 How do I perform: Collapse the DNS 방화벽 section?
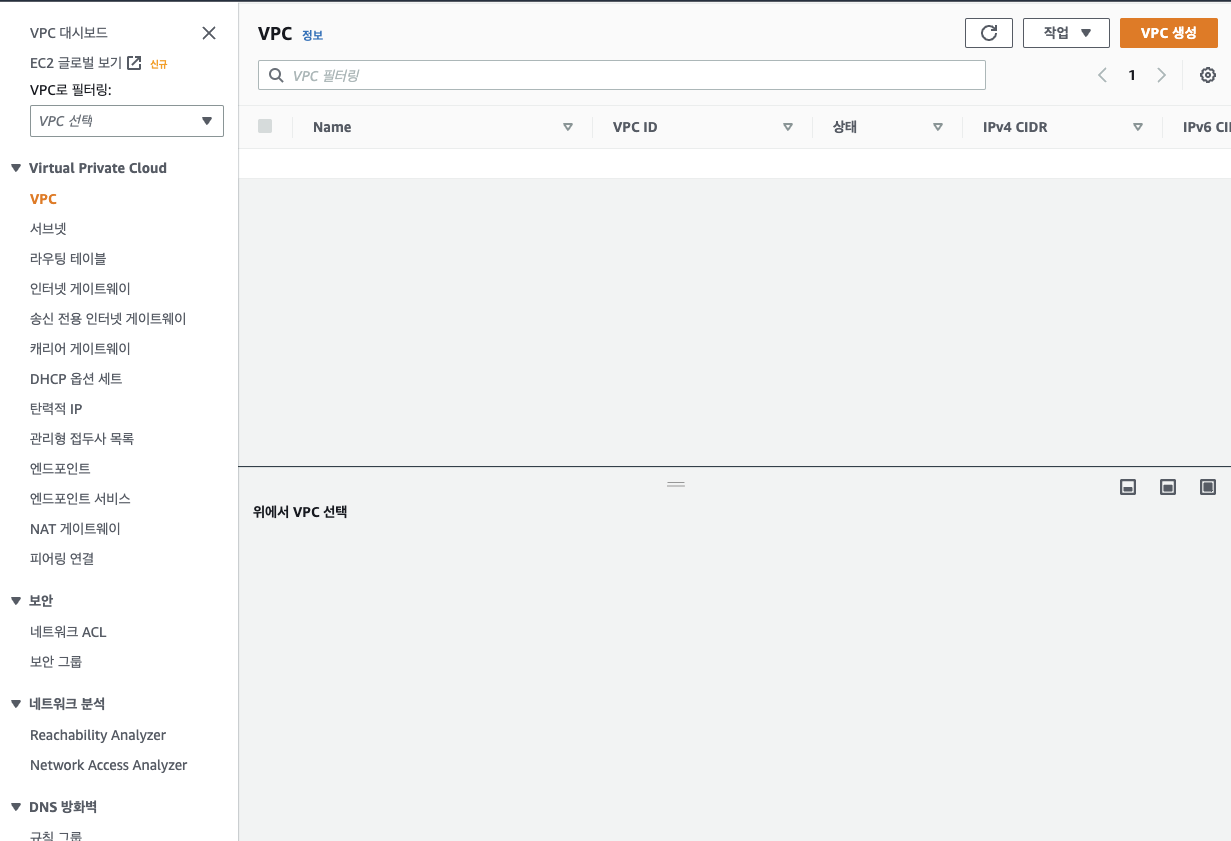click(x=16, y=807)
